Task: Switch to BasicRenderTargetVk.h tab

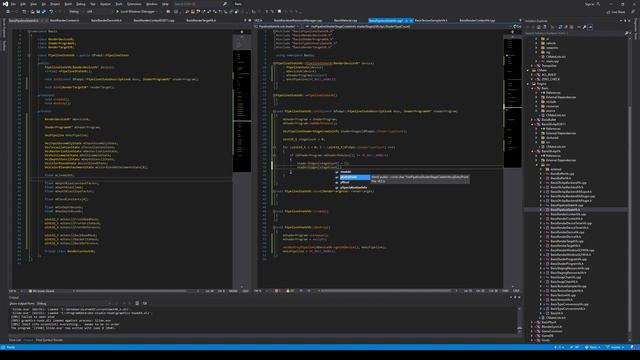Action: pos(201,20)
